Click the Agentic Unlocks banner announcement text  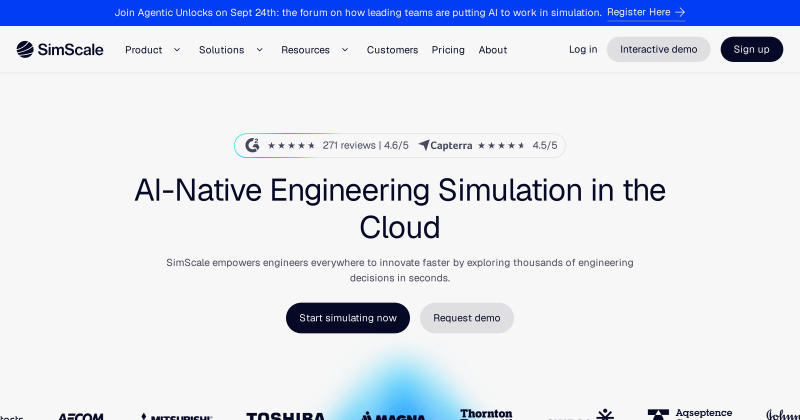pos(358,12)
